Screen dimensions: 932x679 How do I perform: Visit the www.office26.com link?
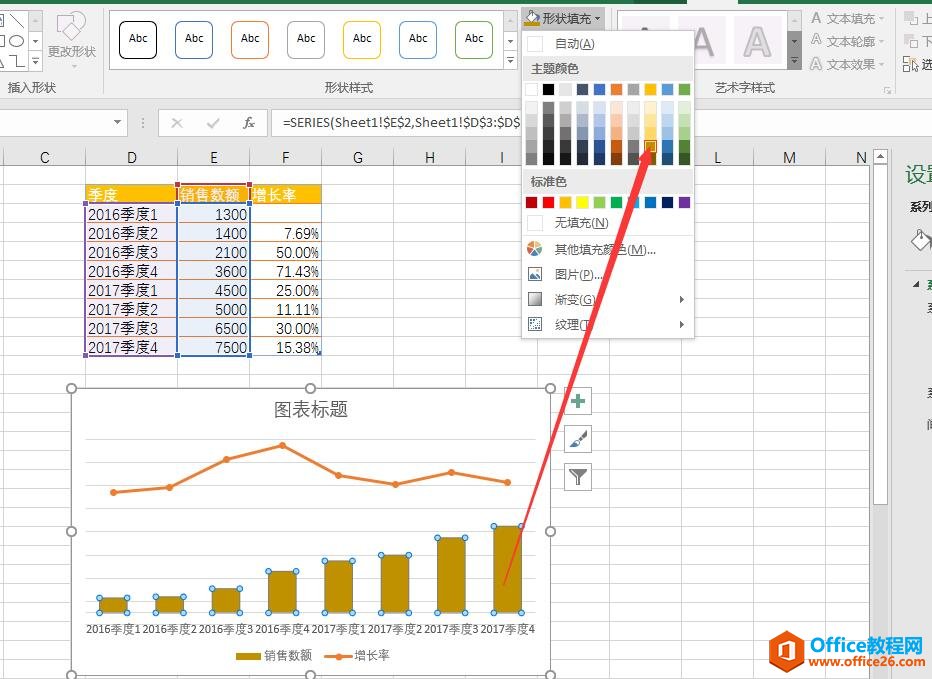tap(866, 663)
